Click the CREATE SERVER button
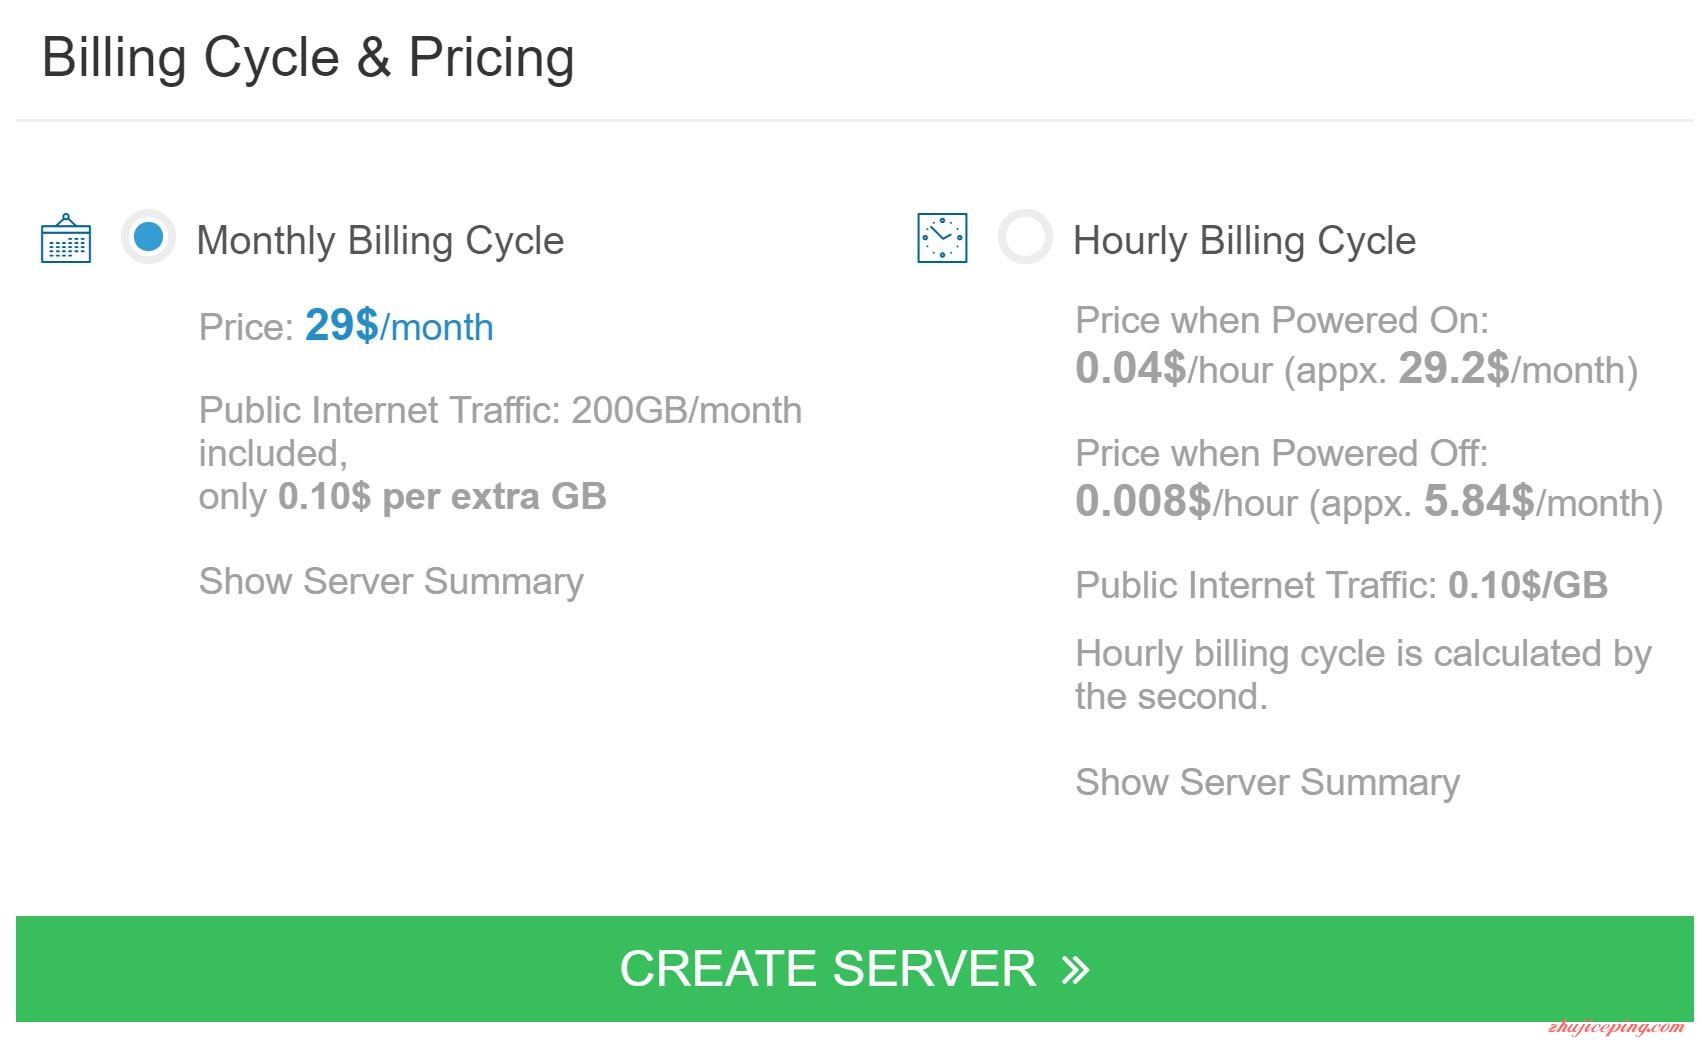 tap(855, 969)
